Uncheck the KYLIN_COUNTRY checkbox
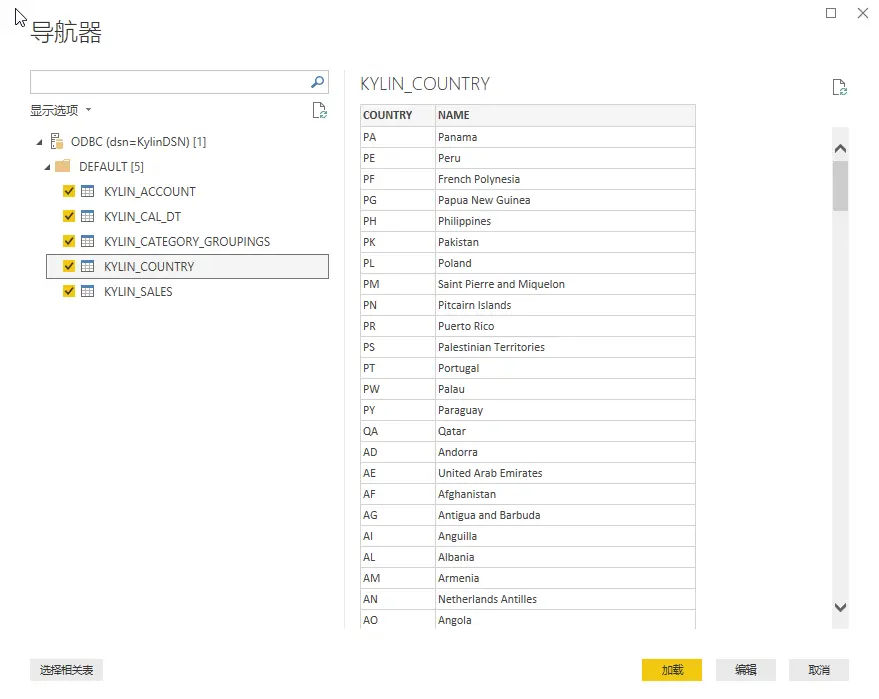Viewport: 879px width, 699px height. (x=69, y=266)
